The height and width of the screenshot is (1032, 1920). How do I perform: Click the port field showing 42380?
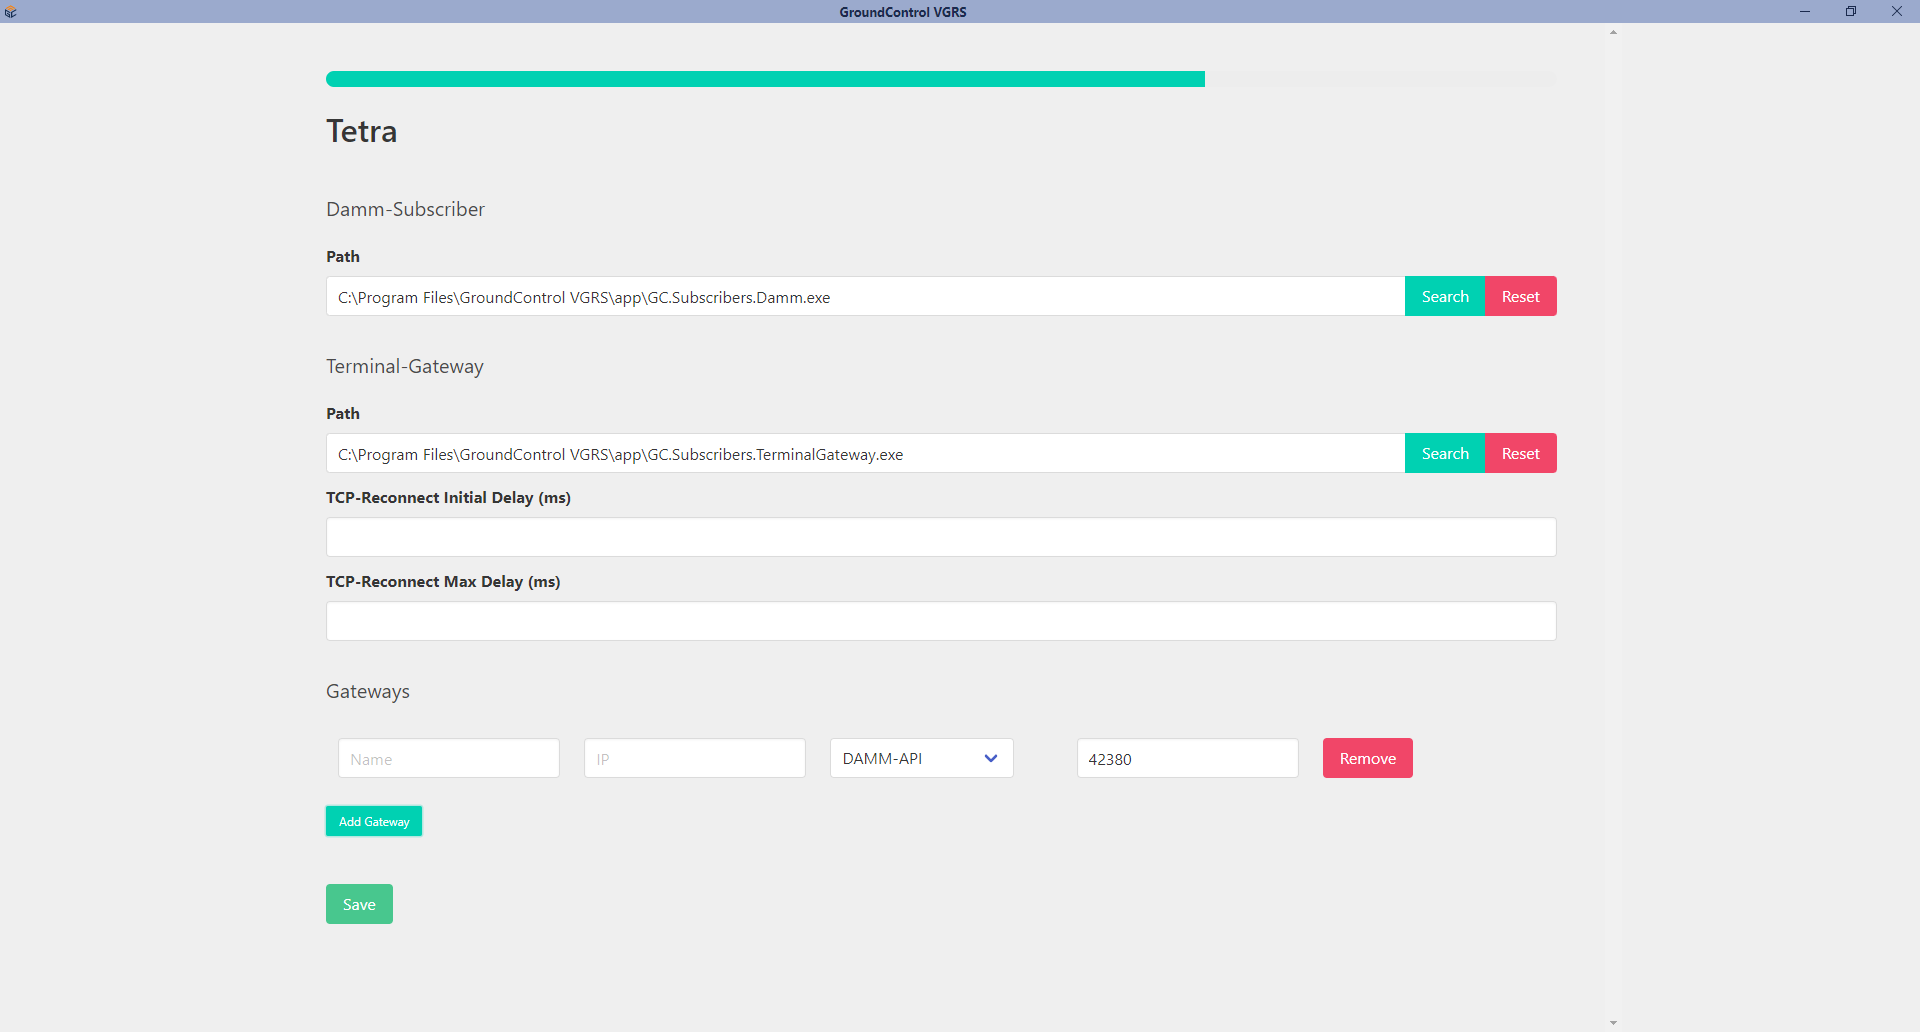pyautogui.click(x=1187, y=759)
